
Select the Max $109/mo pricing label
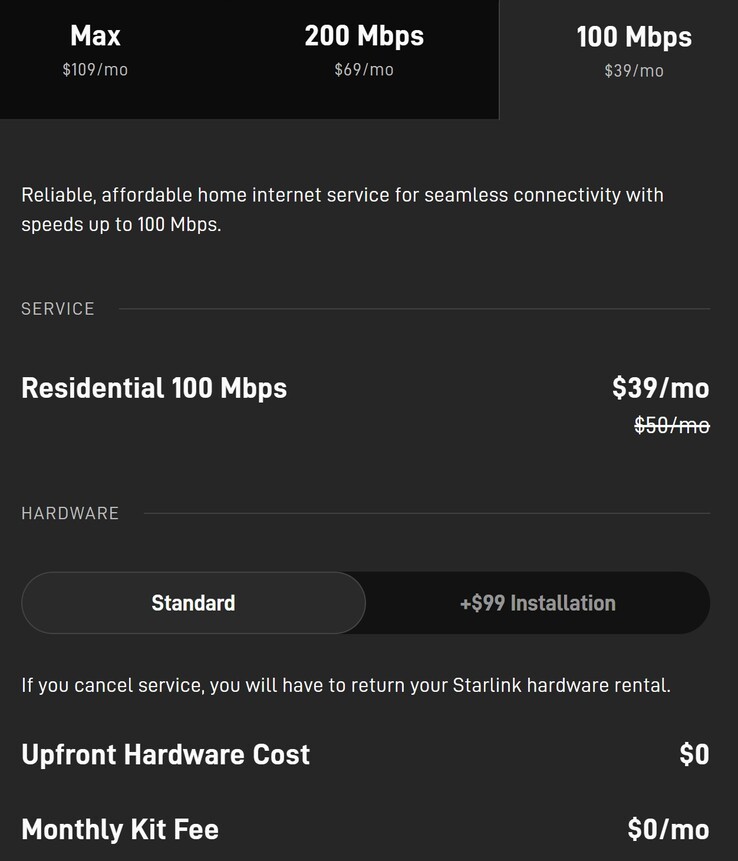(95, 70)
